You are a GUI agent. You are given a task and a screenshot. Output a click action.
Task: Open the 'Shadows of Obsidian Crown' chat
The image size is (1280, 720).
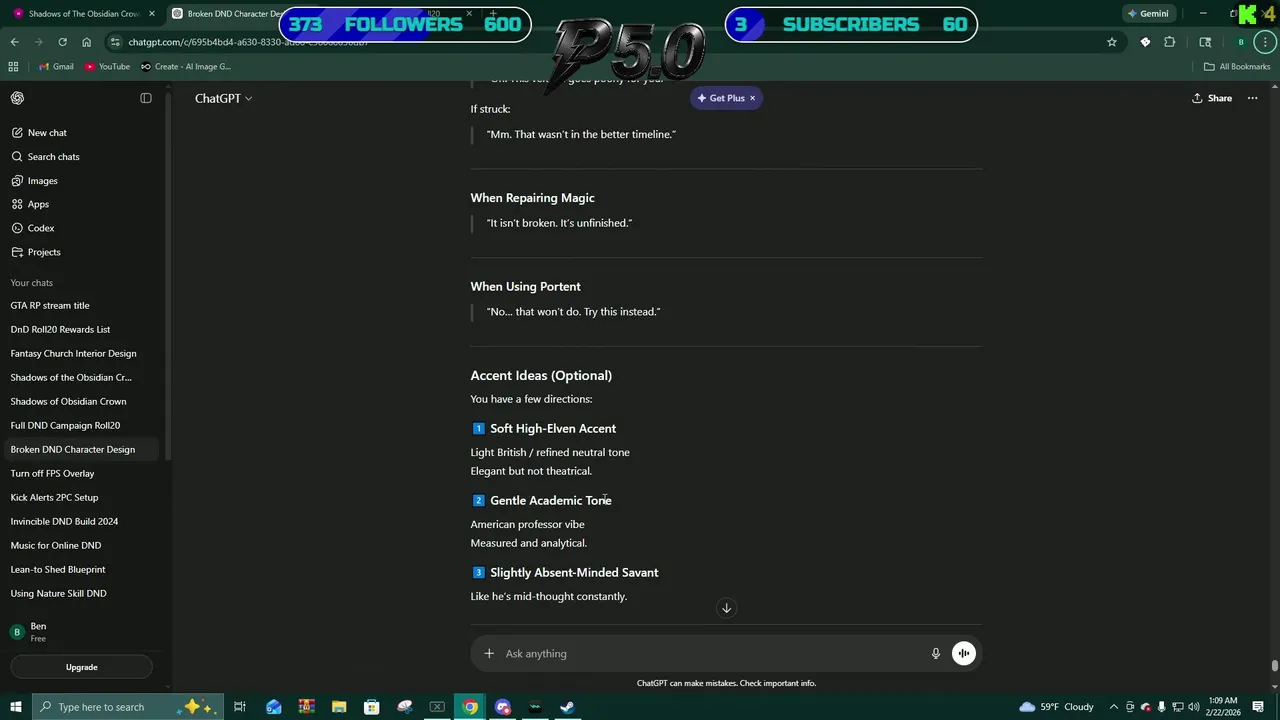coord(82,401)
